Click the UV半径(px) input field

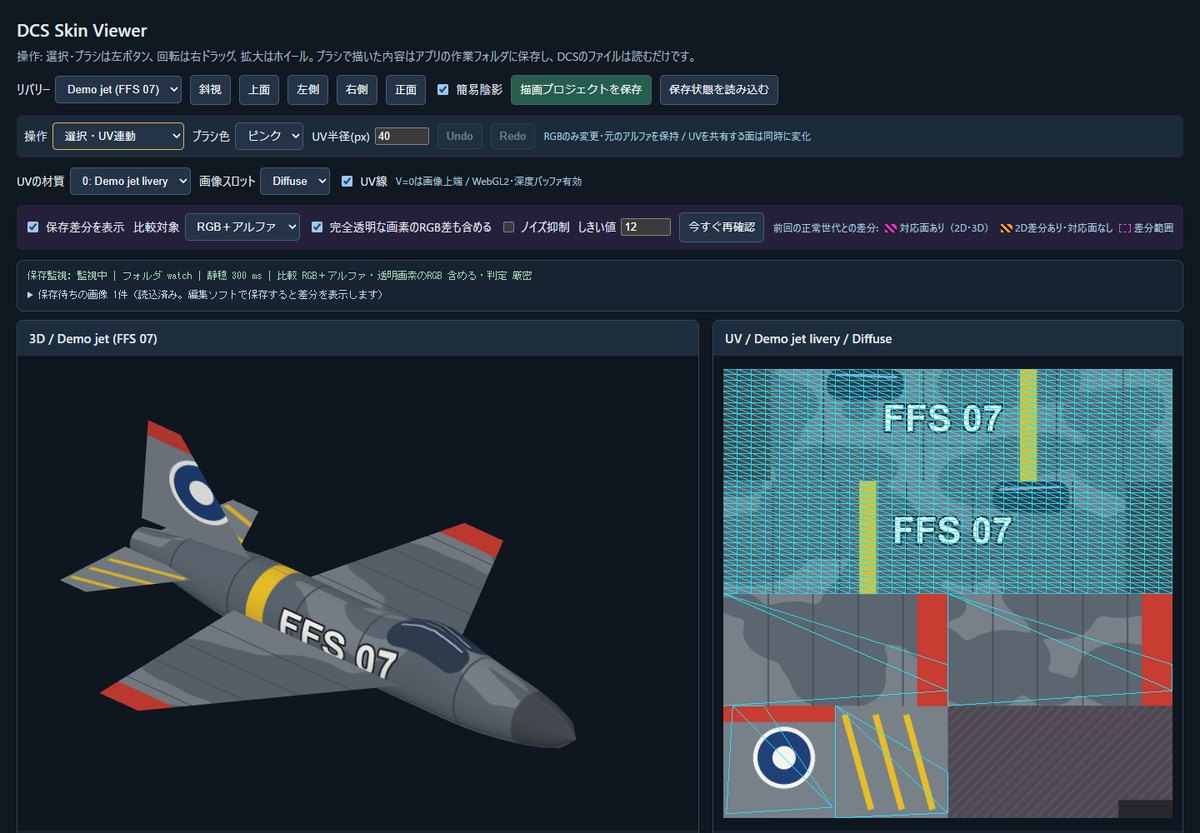click(x=402, y=136)
